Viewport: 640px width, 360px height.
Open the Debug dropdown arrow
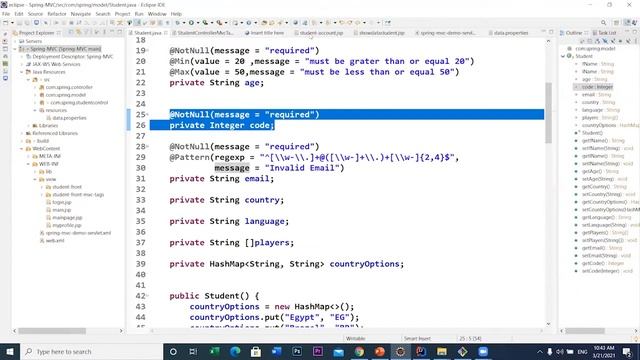pyautogui.click(x=184, y=23)
